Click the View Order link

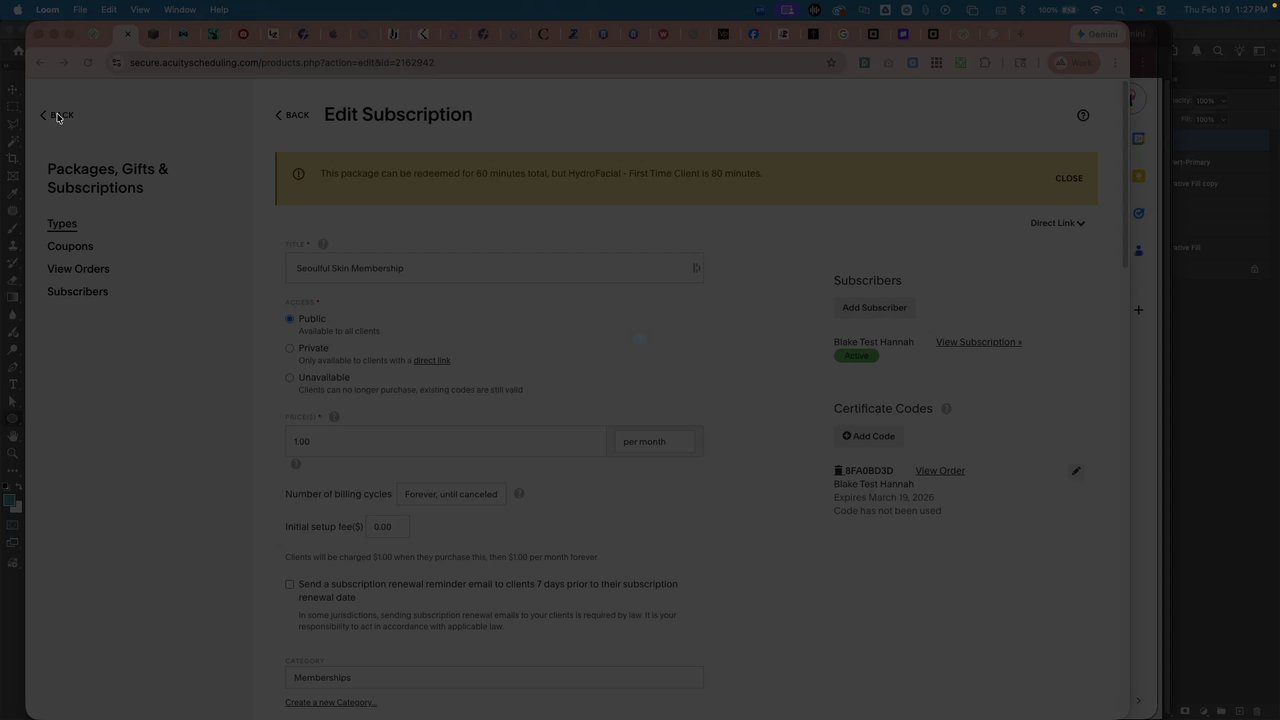[940, 471]
